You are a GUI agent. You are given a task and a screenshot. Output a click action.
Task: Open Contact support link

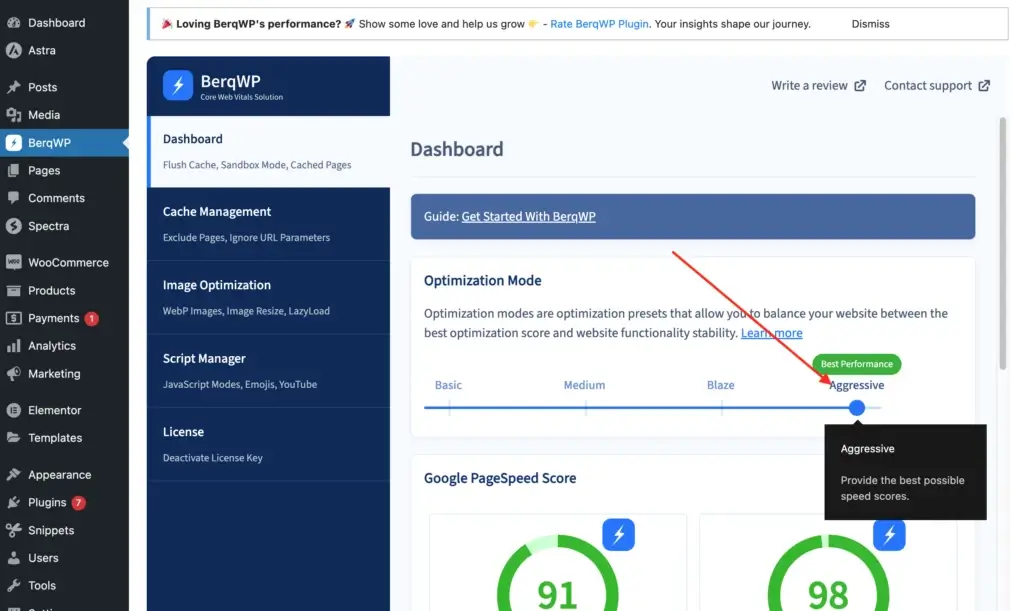(x=936, y=86)
